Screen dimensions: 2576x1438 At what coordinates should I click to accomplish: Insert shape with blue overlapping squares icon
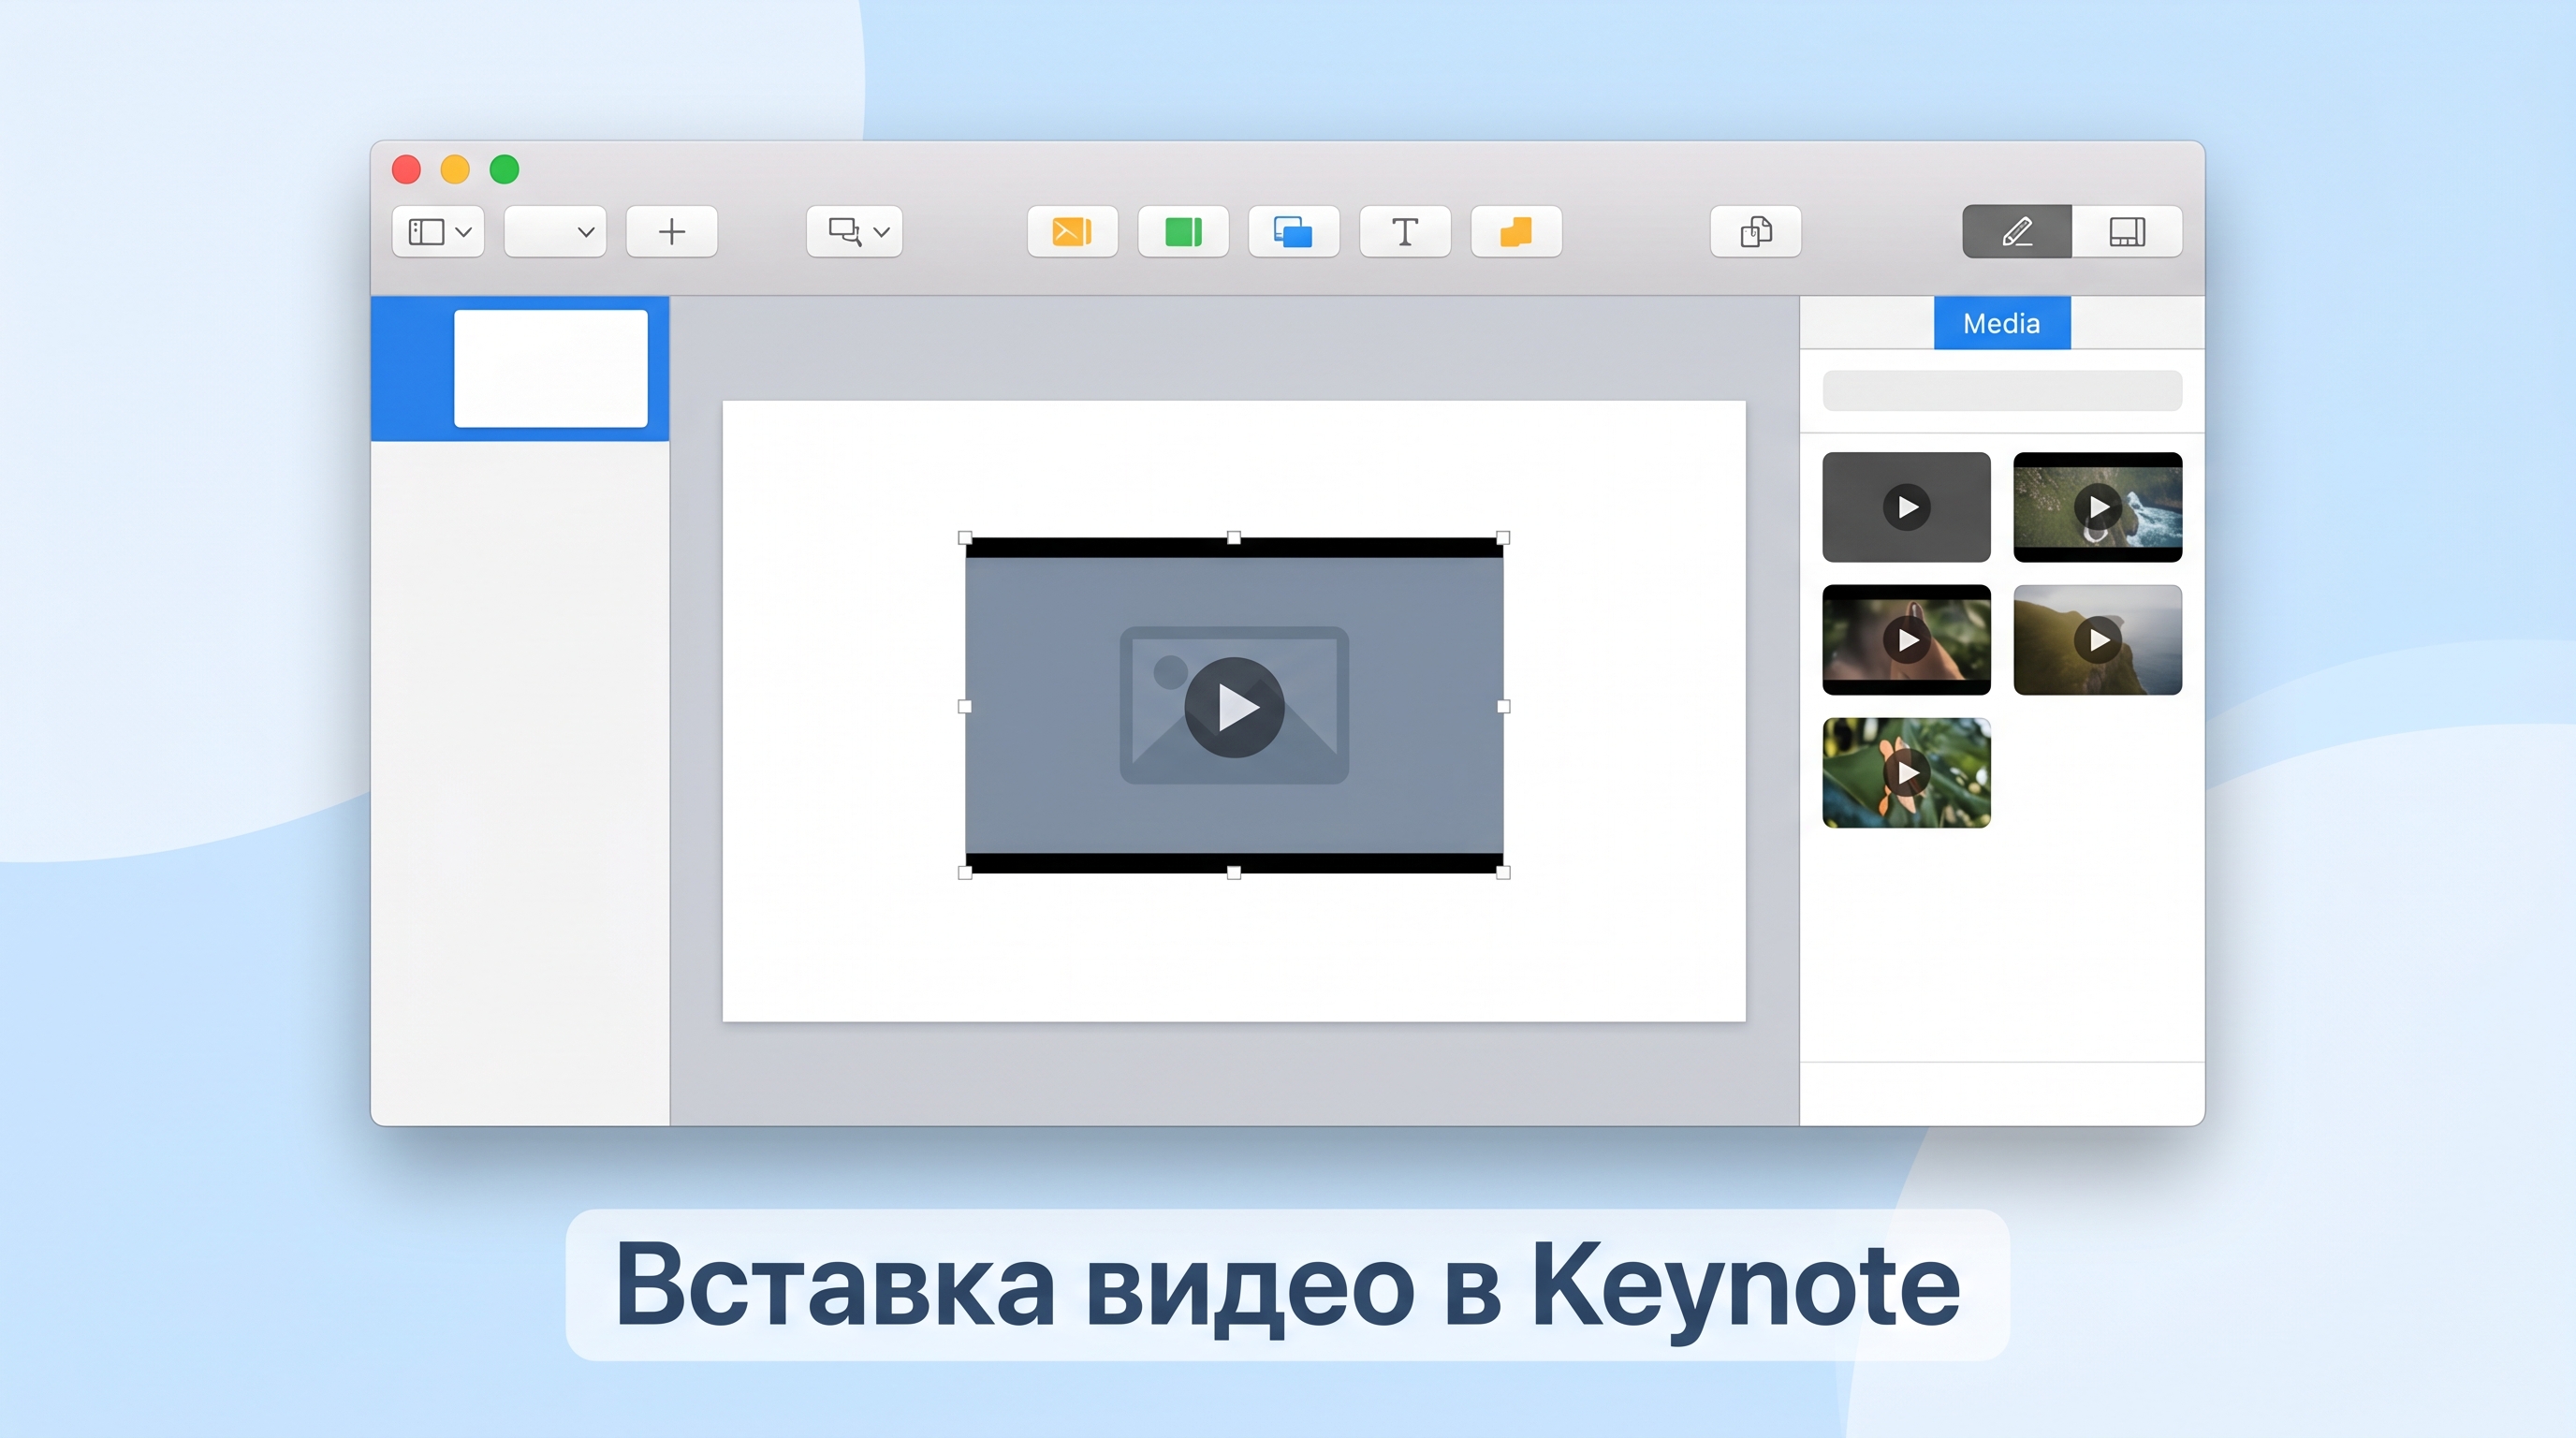(1294, 232)
